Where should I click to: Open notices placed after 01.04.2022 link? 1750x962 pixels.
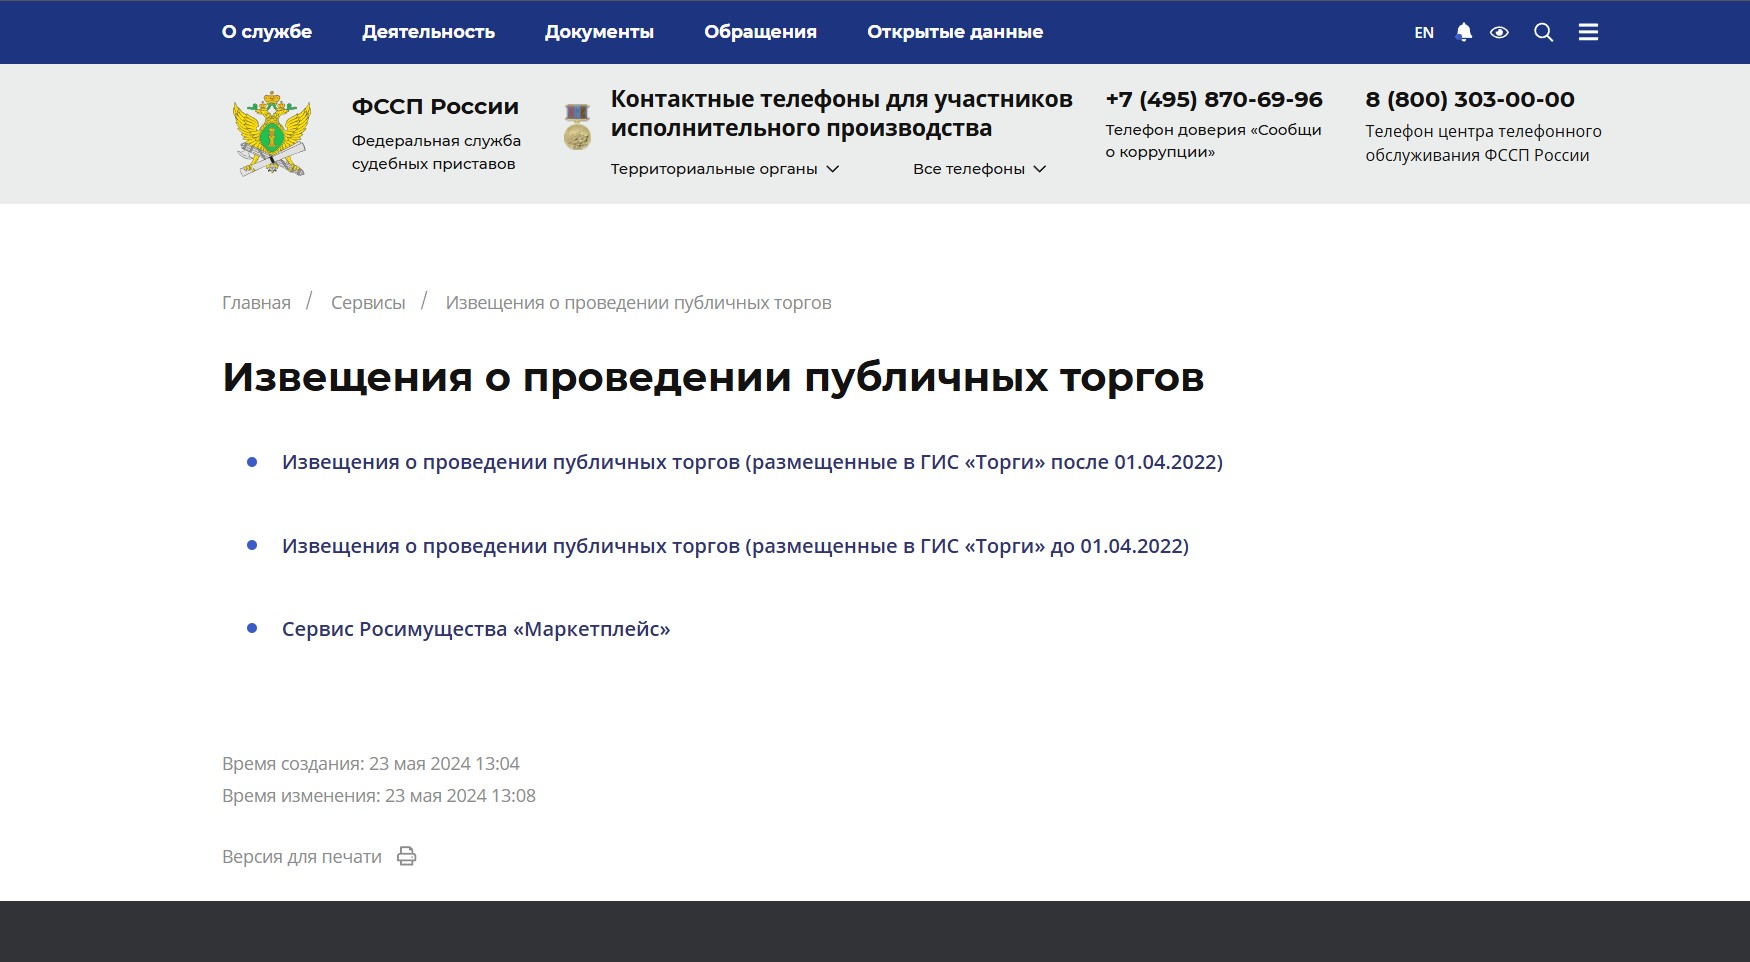[x=752, y=462]
